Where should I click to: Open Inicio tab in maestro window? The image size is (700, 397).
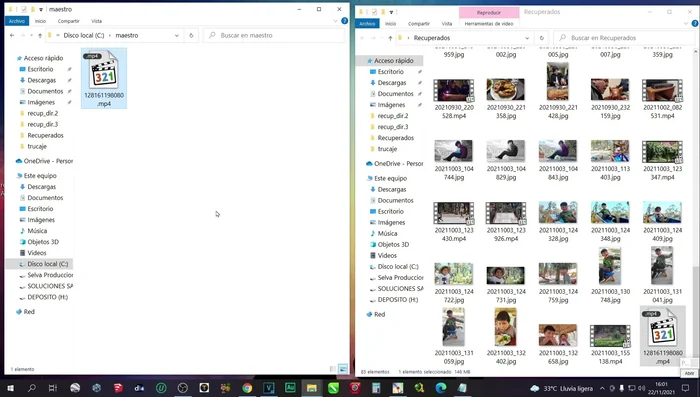pyautogui.click(x=40, y=21)
